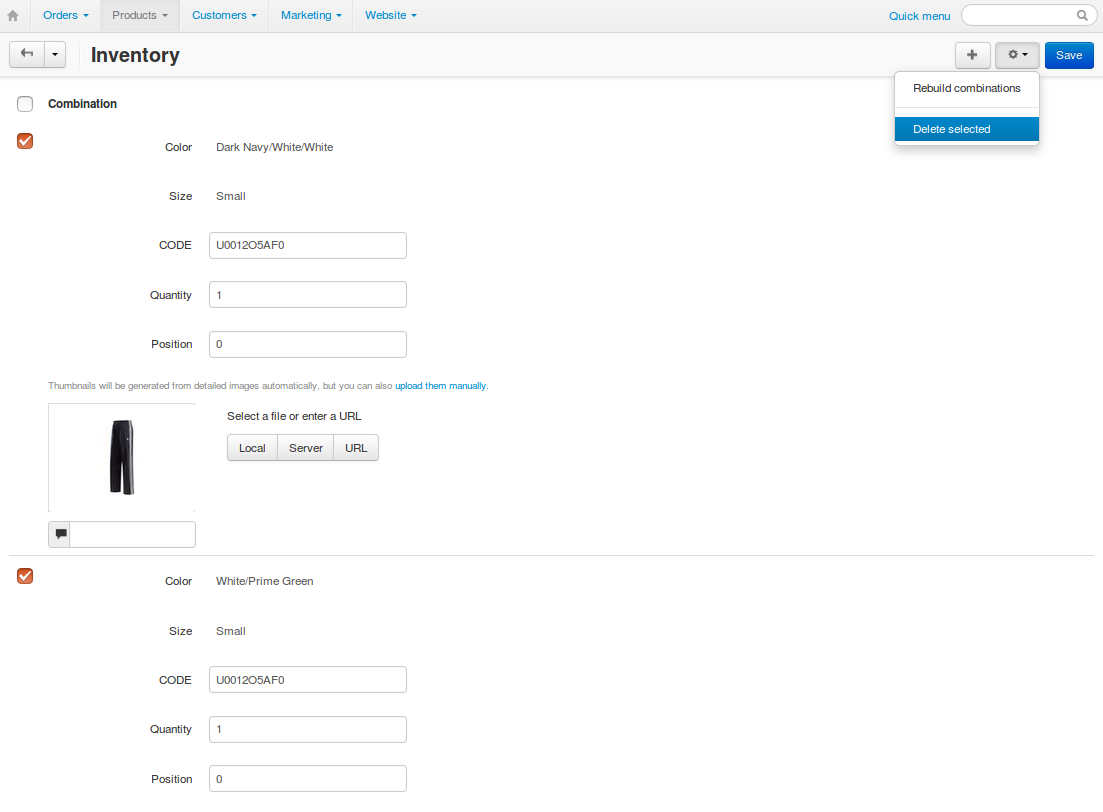The image size is (1103, 812).
Task: Click the Position field for Dark Navy/White/White
Action: [308, 344]
